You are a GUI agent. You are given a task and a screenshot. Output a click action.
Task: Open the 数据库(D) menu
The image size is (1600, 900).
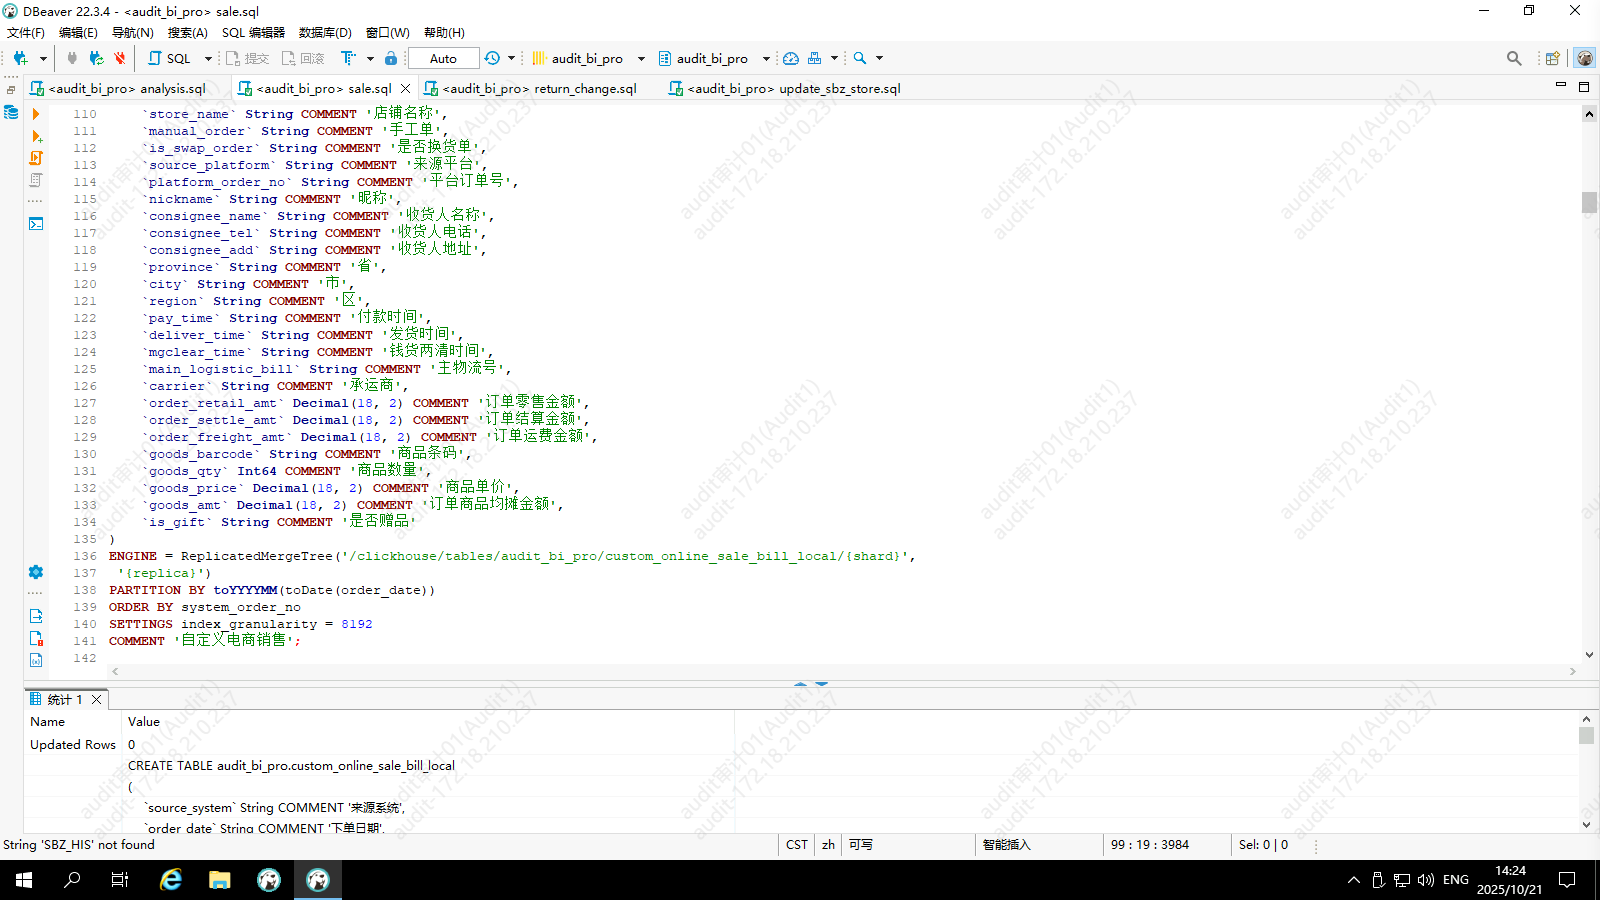click(x=325, y=32)
